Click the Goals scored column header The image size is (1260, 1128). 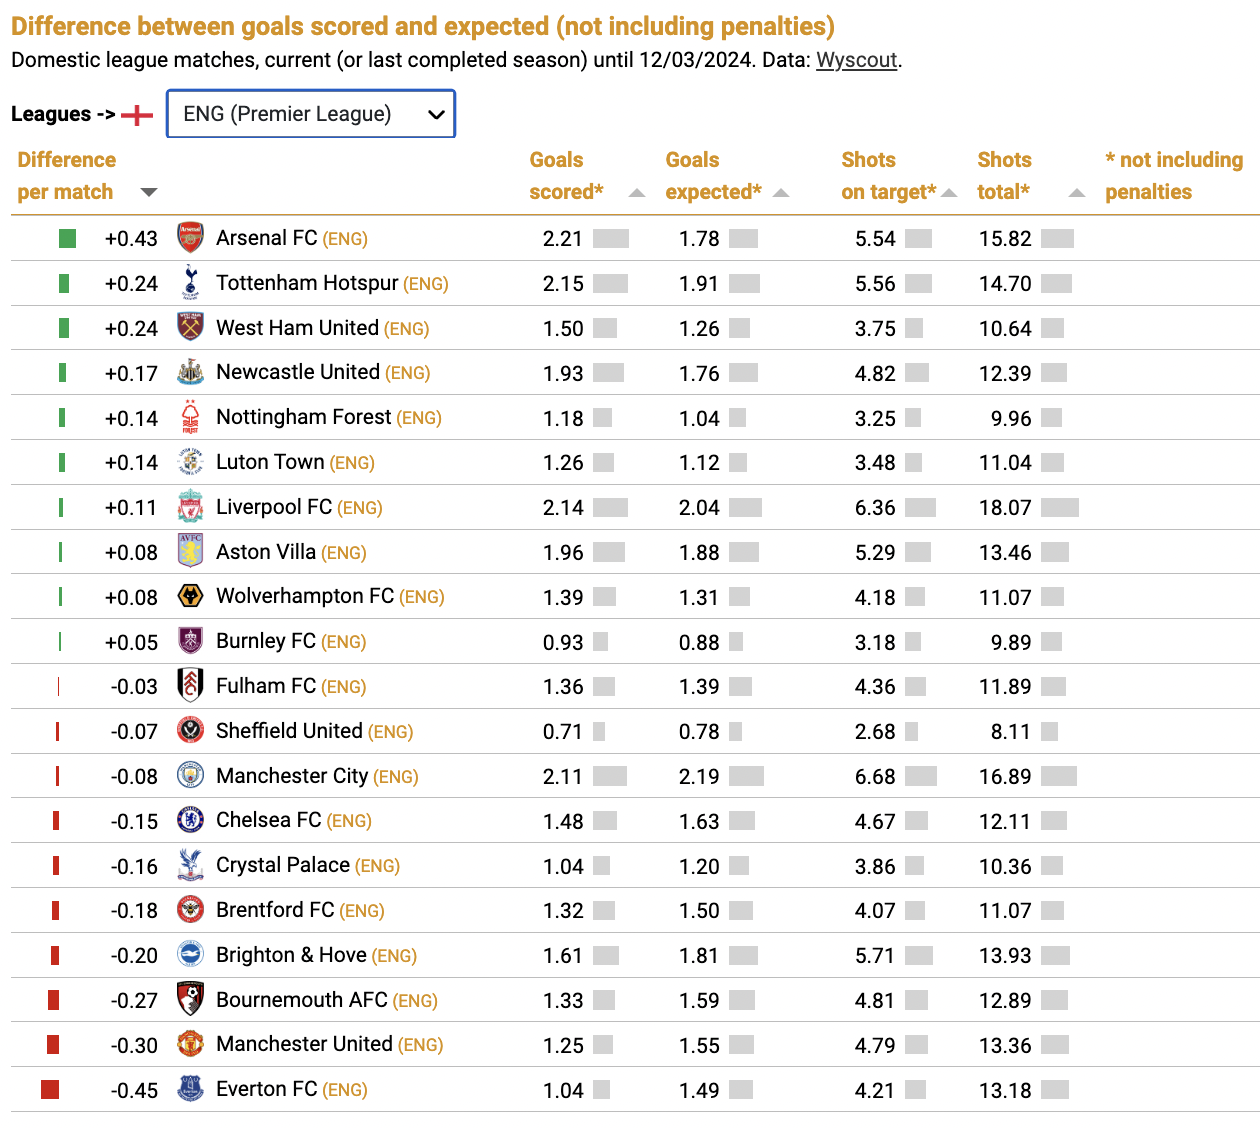pyautogui.click(x=566, y=176)
